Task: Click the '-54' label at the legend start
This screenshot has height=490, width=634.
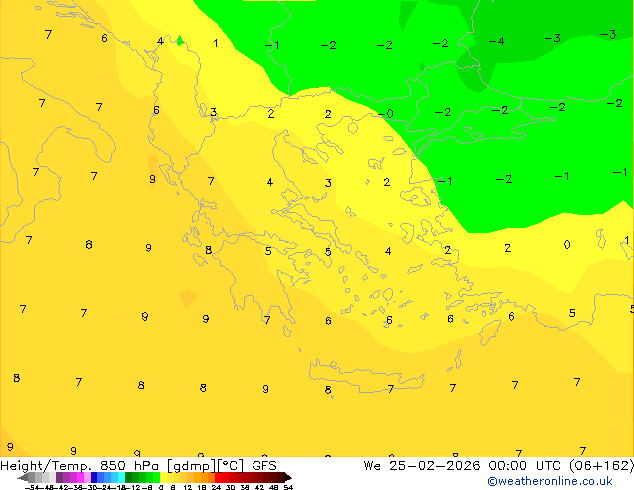Action: coord(32,487)
